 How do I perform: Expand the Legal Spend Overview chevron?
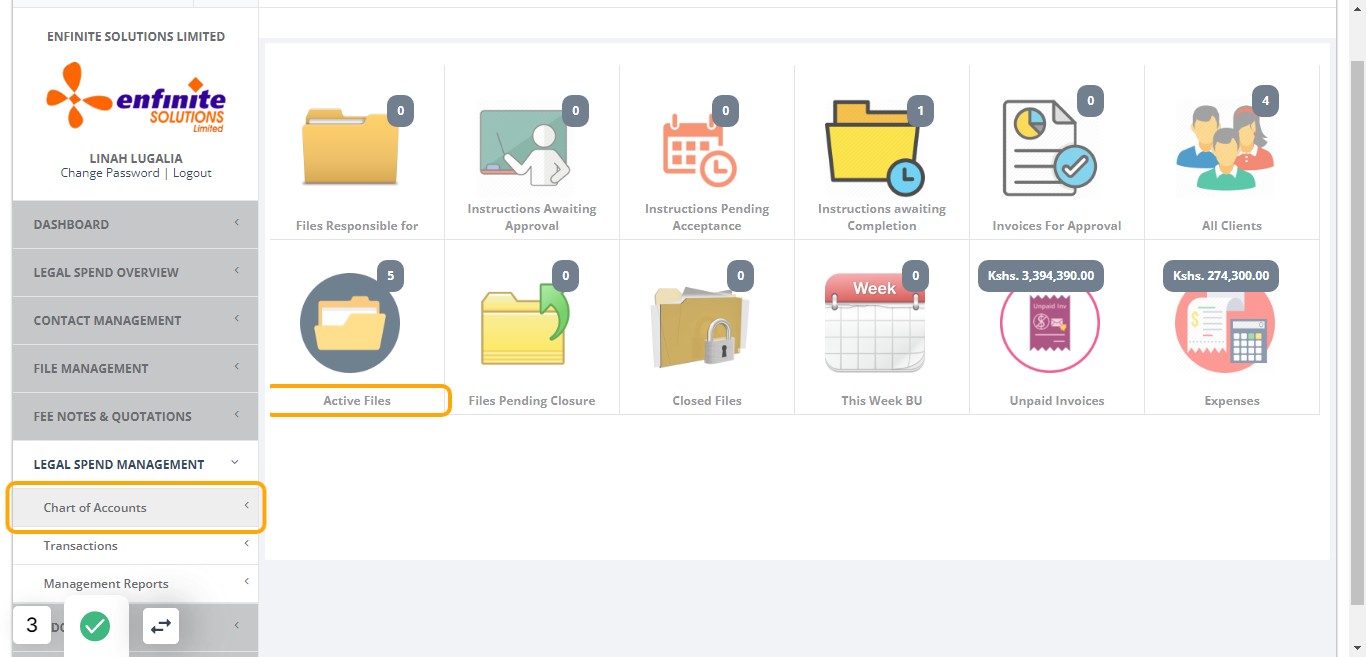(x=237, y=271)
